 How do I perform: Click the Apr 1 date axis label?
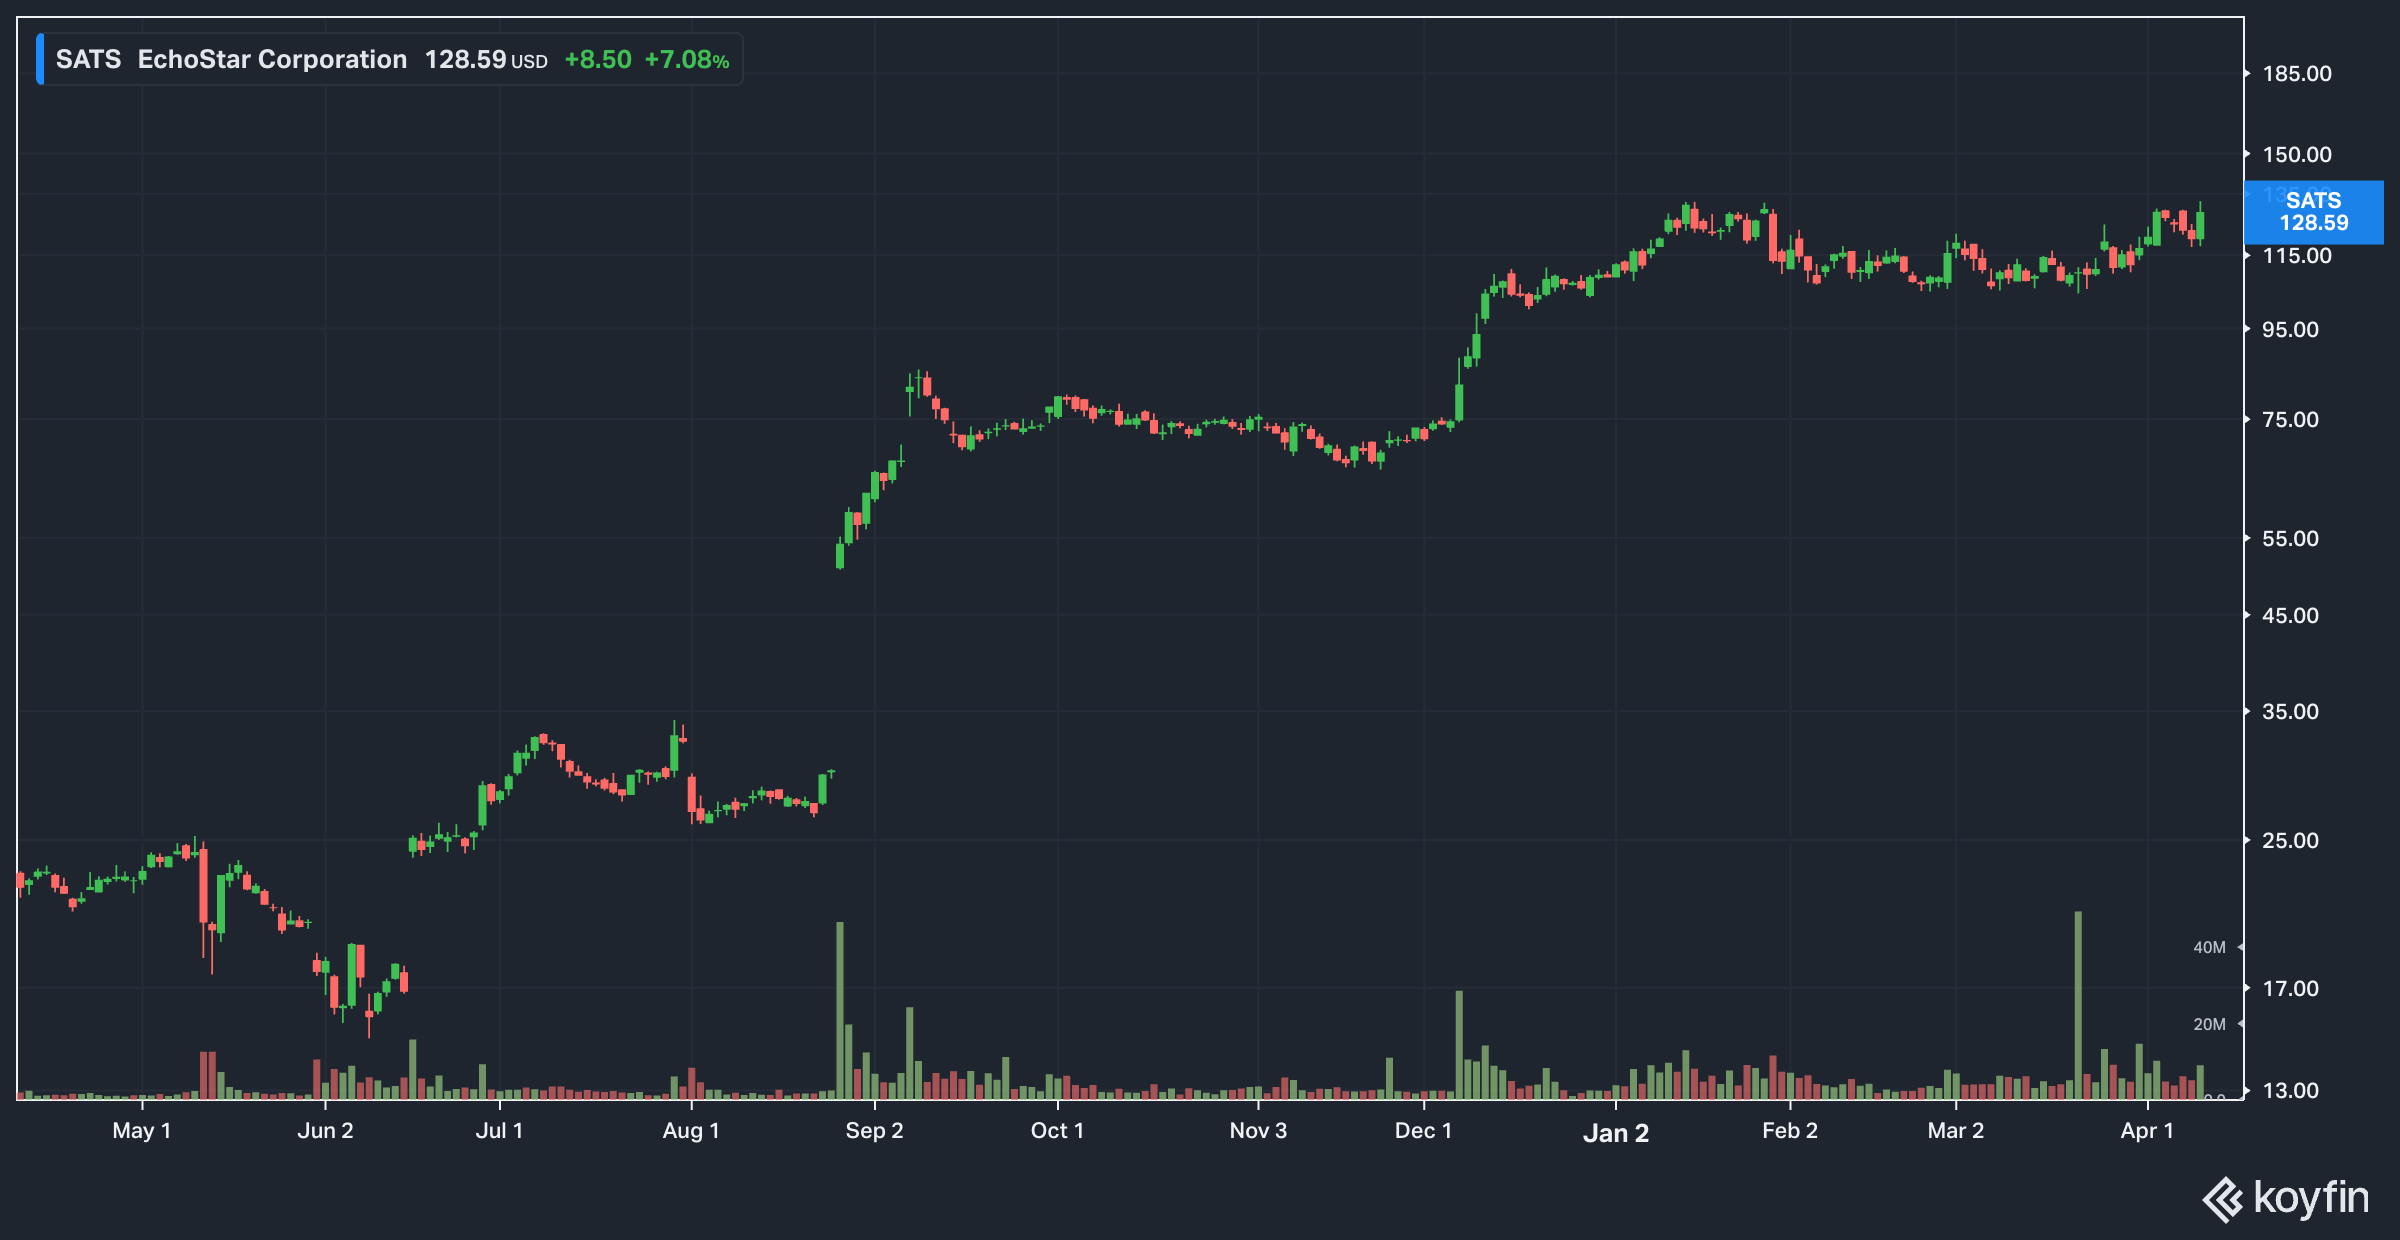coord(2147,1131)
